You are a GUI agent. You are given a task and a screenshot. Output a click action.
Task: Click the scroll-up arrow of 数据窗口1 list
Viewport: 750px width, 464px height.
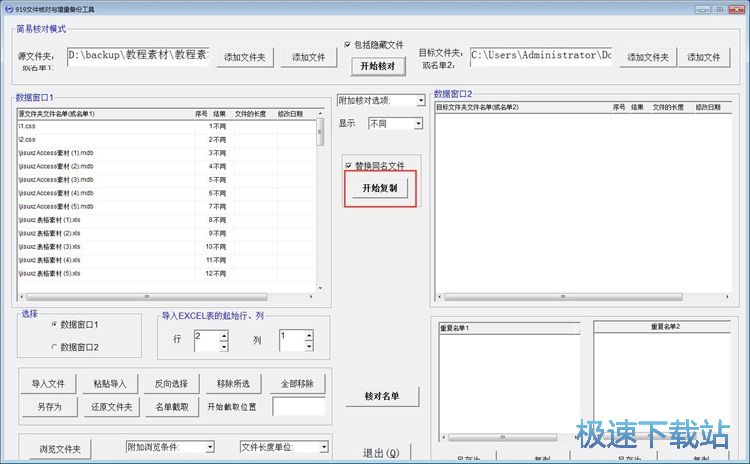[320, 113]
